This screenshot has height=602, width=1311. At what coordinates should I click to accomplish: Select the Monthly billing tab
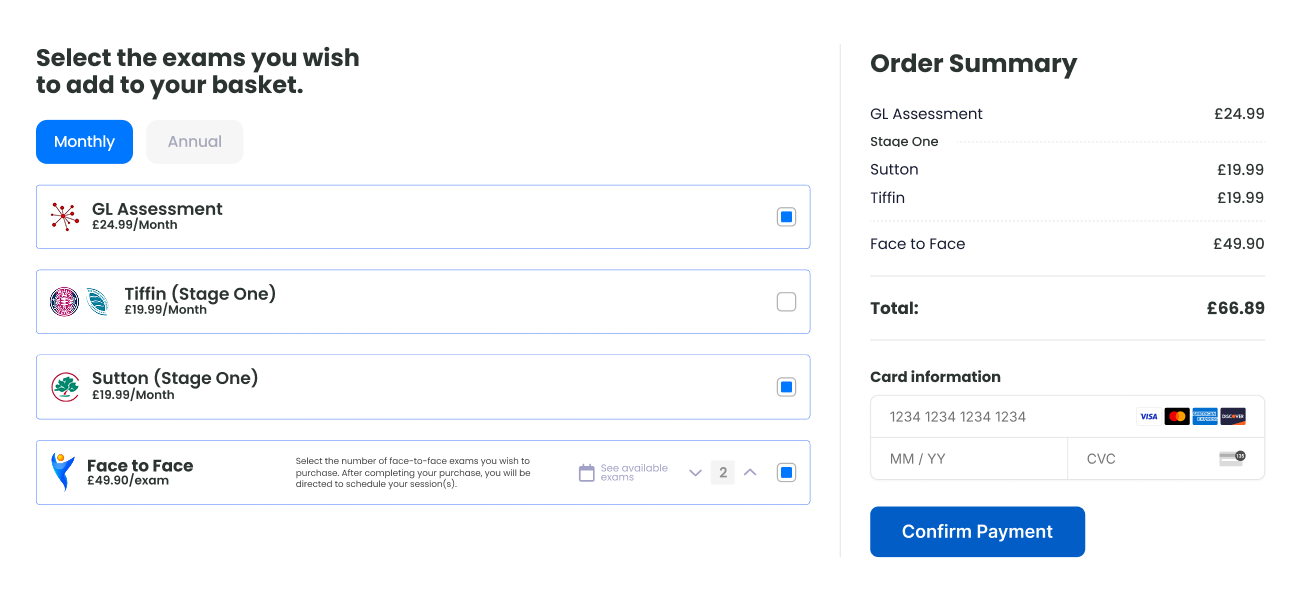[x=84, y=142]
